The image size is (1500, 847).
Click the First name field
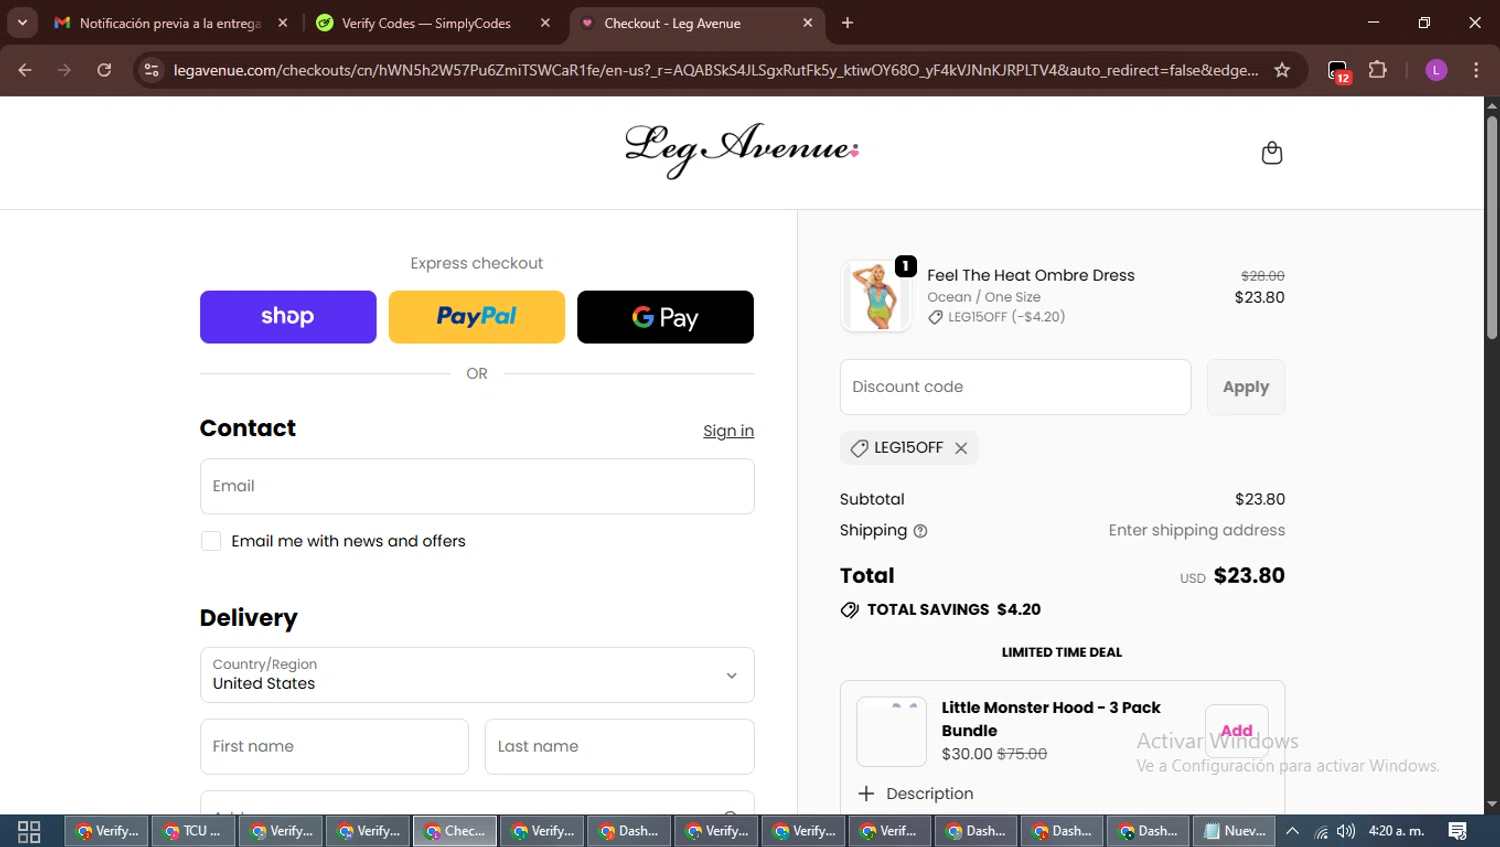tap(334, 747)
